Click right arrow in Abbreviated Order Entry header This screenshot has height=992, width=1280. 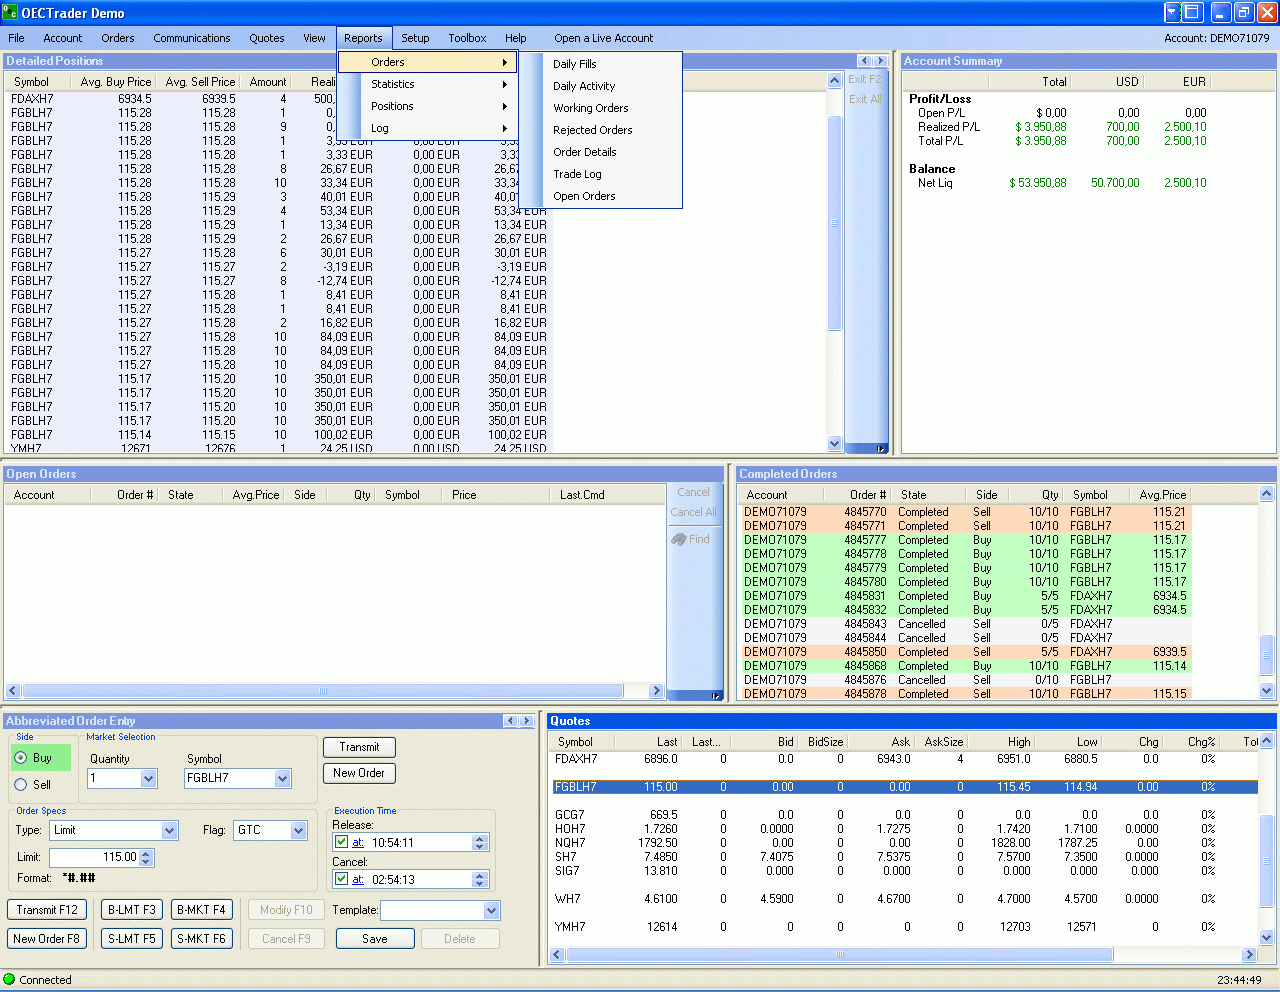pos(526,721)
